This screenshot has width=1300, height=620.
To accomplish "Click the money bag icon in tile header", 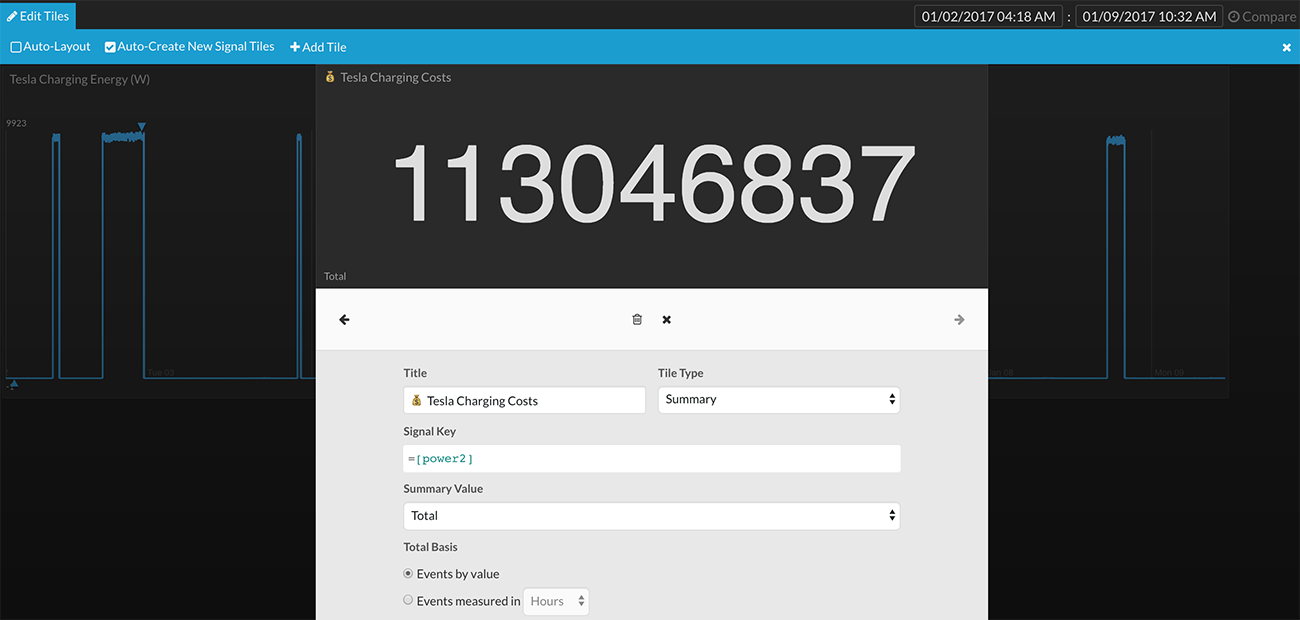I will [x=330, y=77].
